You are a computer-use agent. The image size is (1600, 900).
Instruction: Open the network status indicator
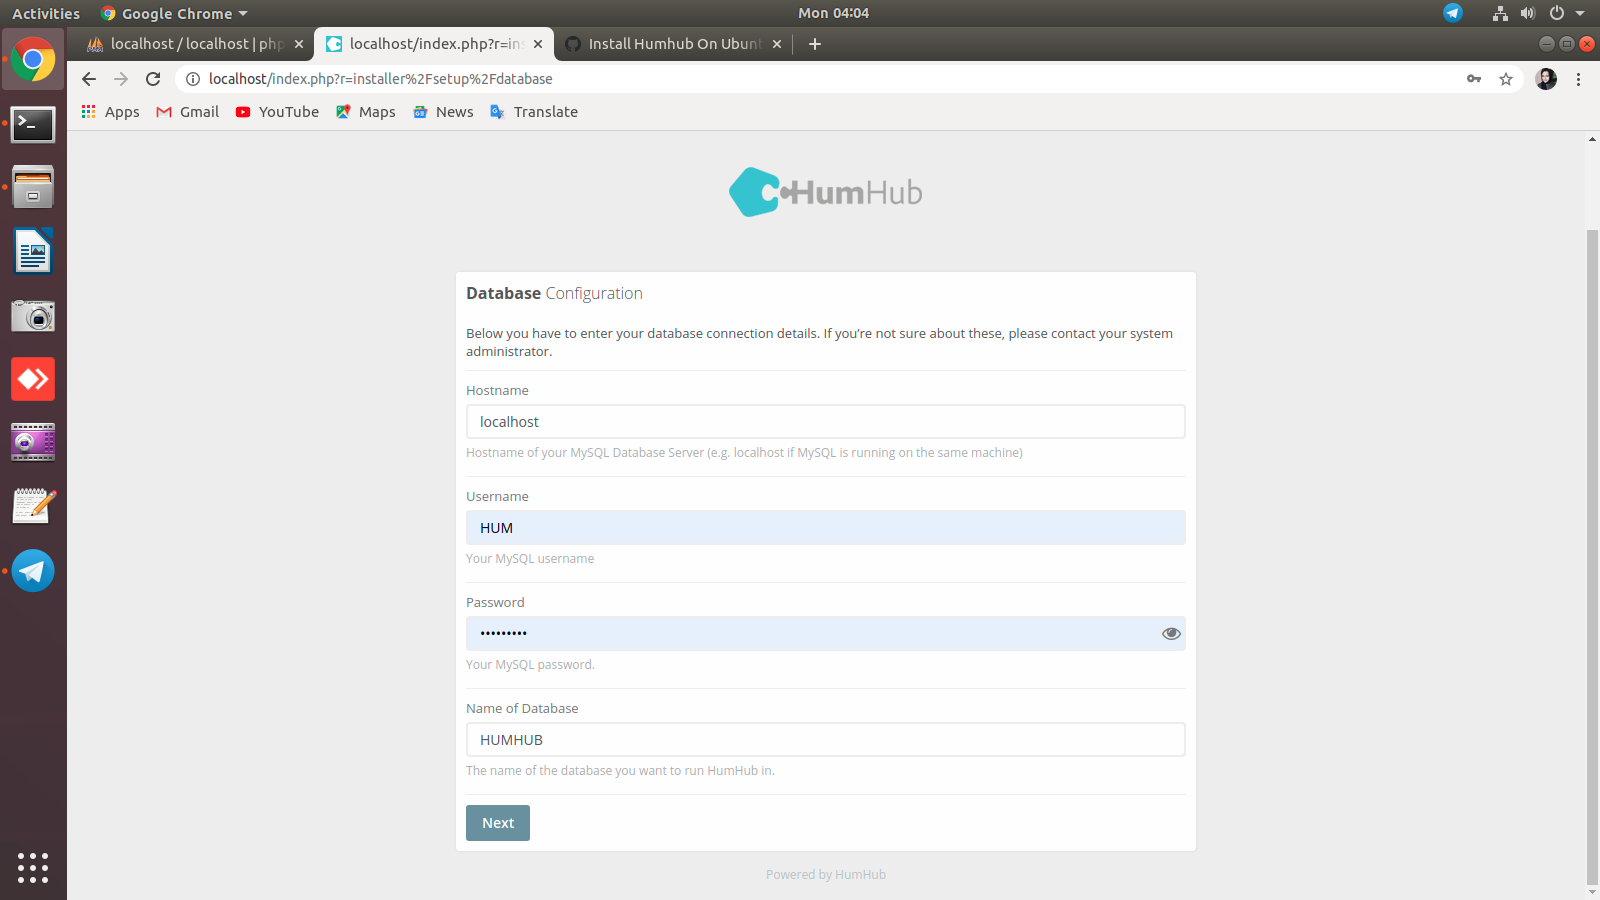point(1500,13)
